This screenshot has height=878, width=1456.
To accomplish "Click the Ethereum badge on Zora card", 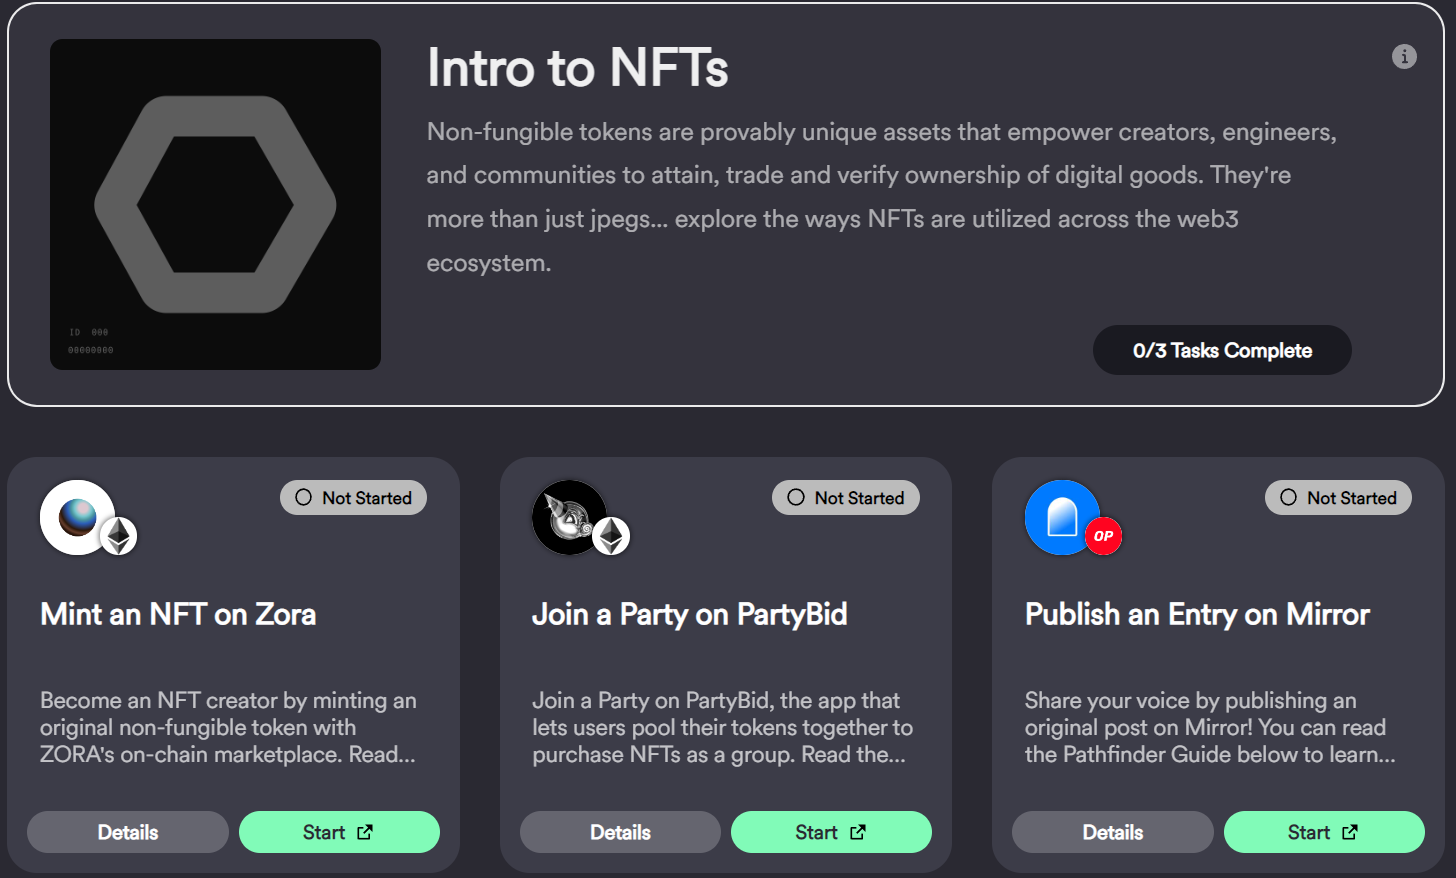I will [119, 537].
